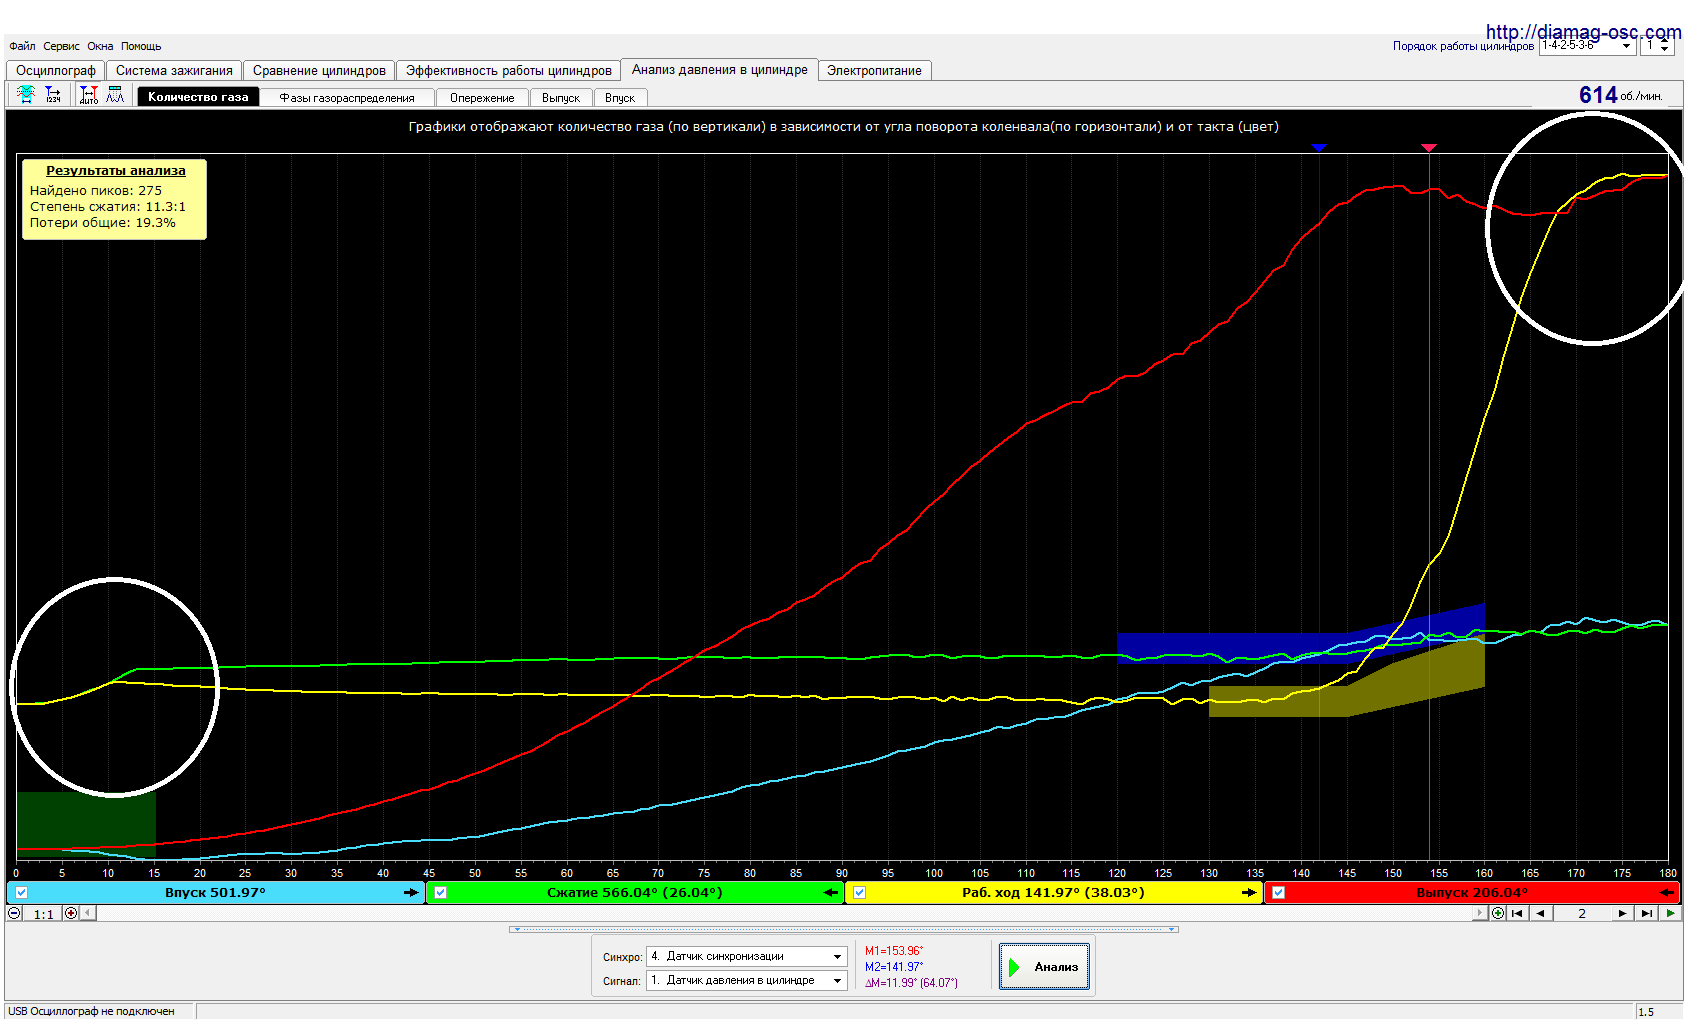
Task: Click the zoom out minus icon
Action: coord(14,913)
